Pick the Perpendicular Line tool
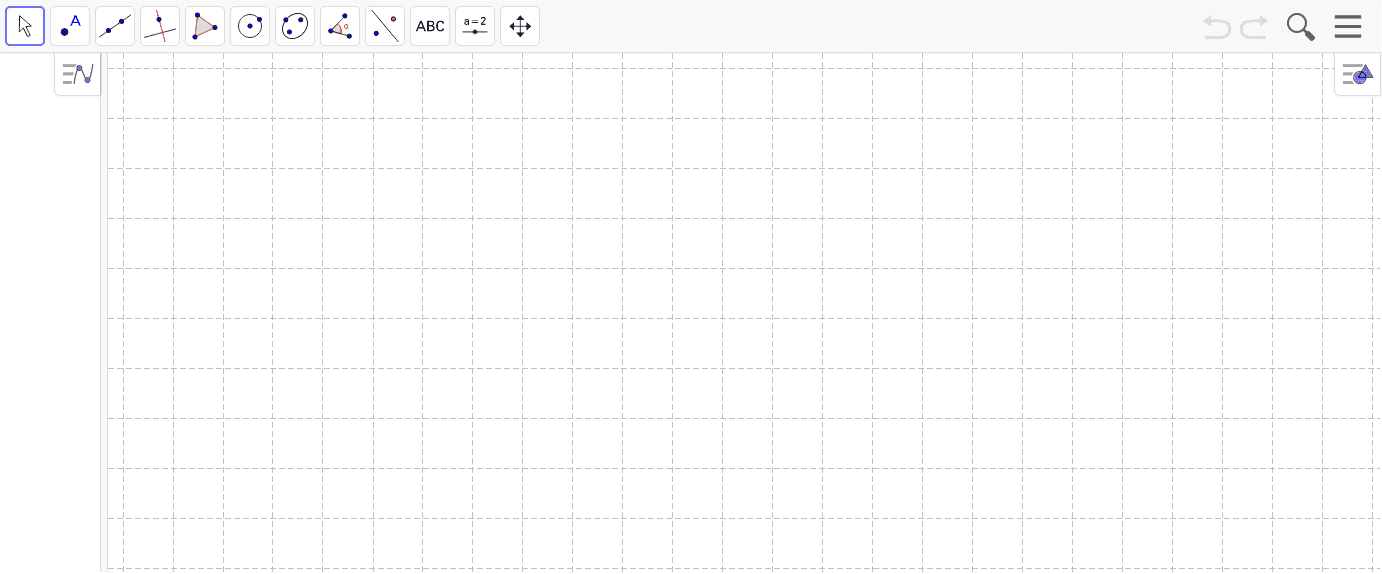Viewport: 1382px width, 574px height. (160, 26)
